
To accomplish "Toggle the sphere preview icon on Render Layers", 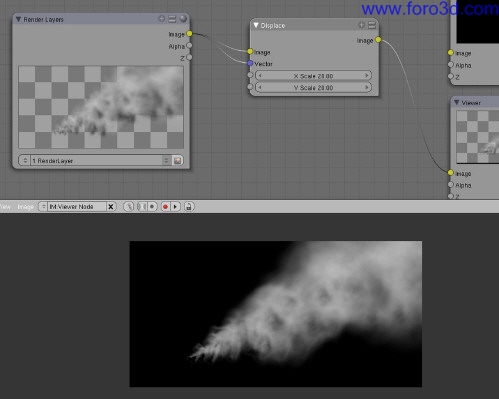I will pos(183,19).
